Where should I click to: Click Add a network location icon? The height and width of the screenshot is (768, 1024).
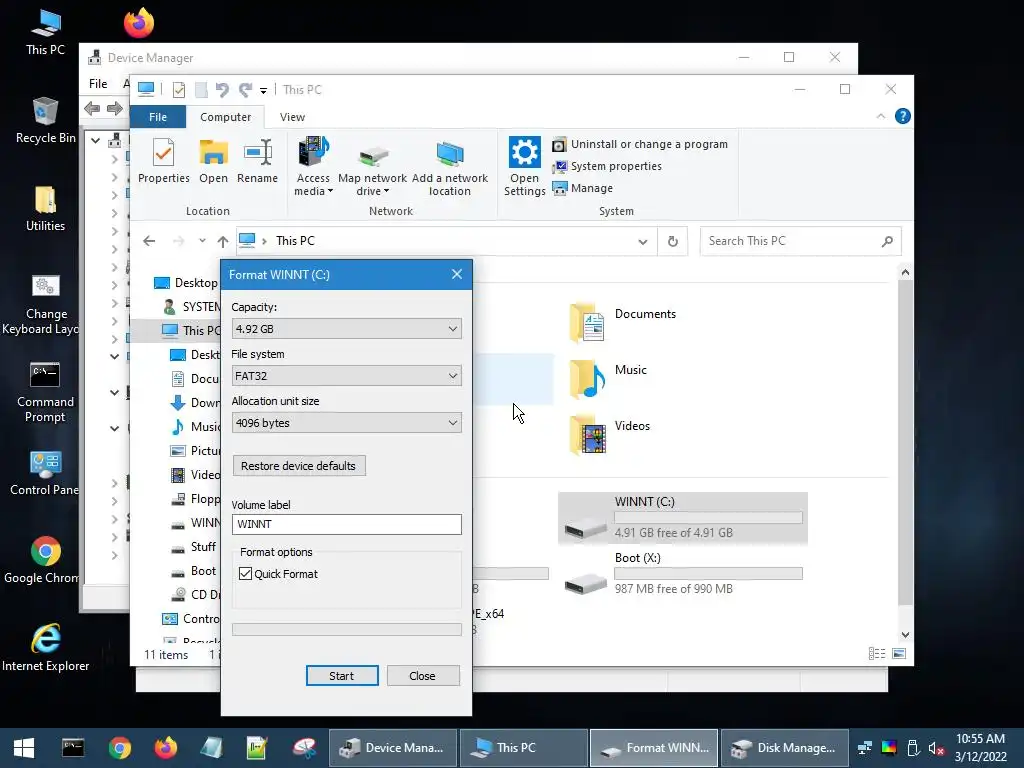click(449, 167)
